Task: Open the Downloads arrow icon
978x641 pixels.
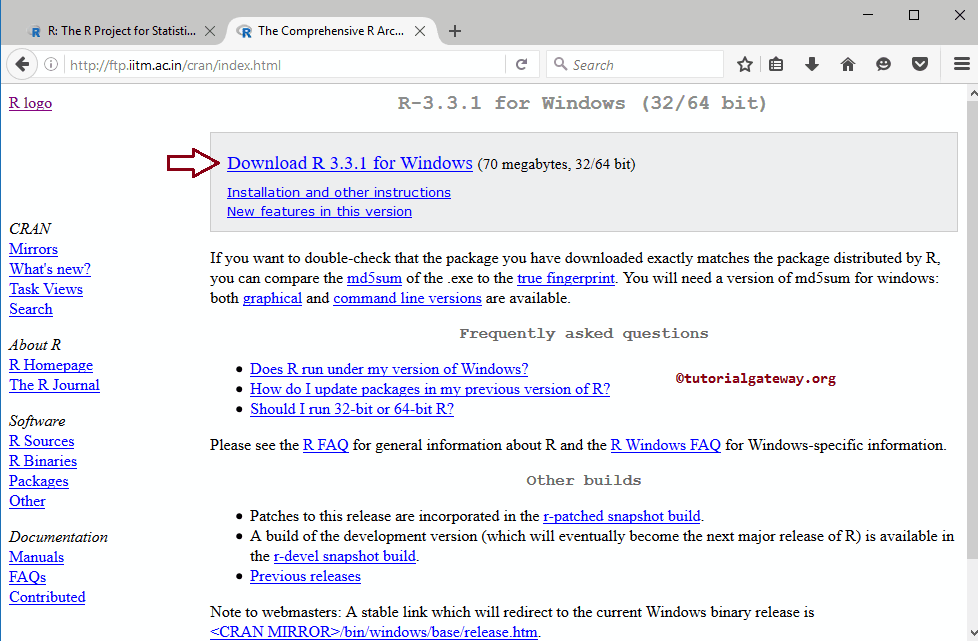Action: coord(811,64)
